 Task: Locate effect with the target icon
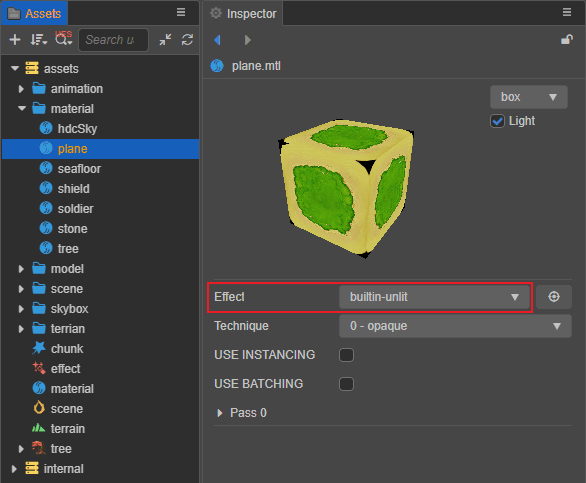[553, 297]
